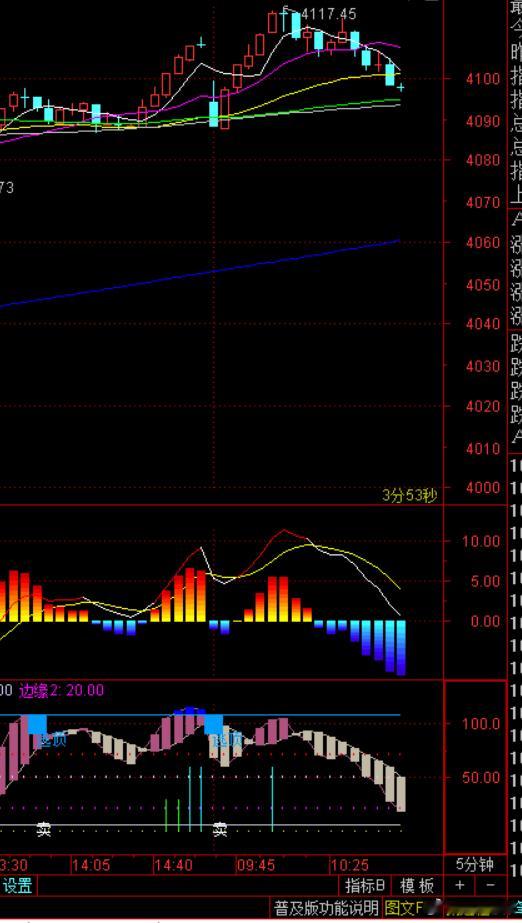Zoom in with the + button
The height and width of the screenshot is (923, 522).
[x=459, y=886]
